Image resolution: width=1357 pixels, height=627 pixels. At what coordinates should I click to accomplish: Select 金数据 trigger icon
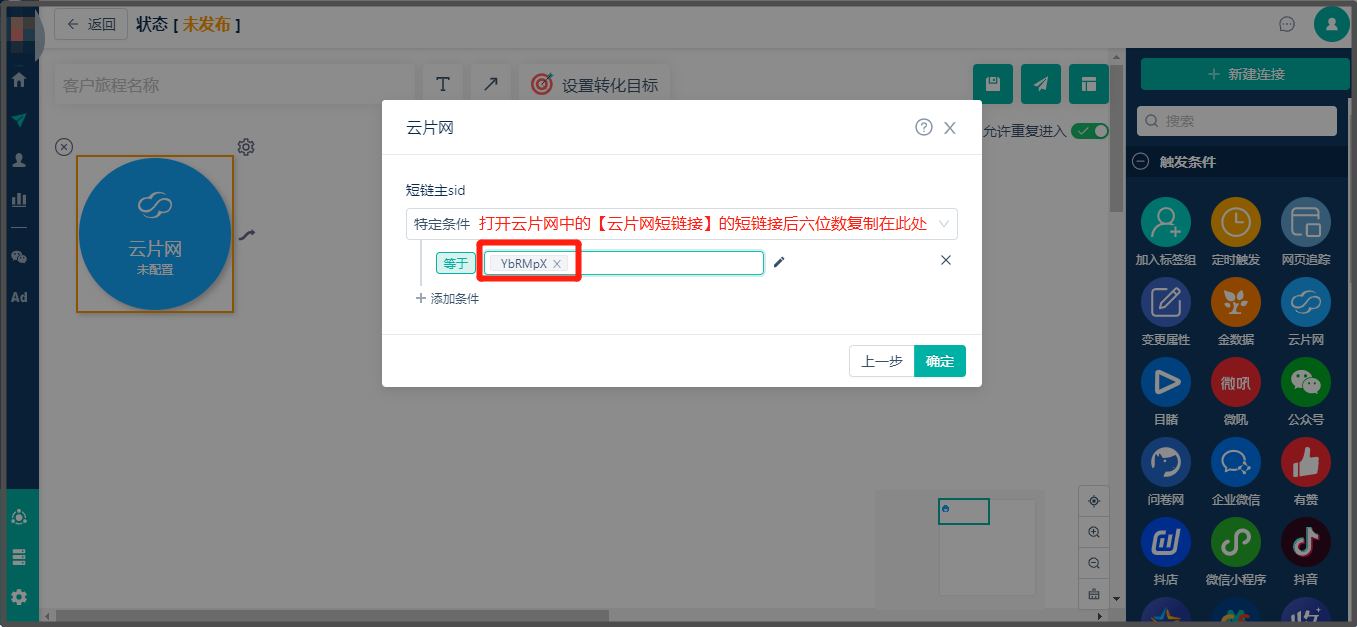1236,302
